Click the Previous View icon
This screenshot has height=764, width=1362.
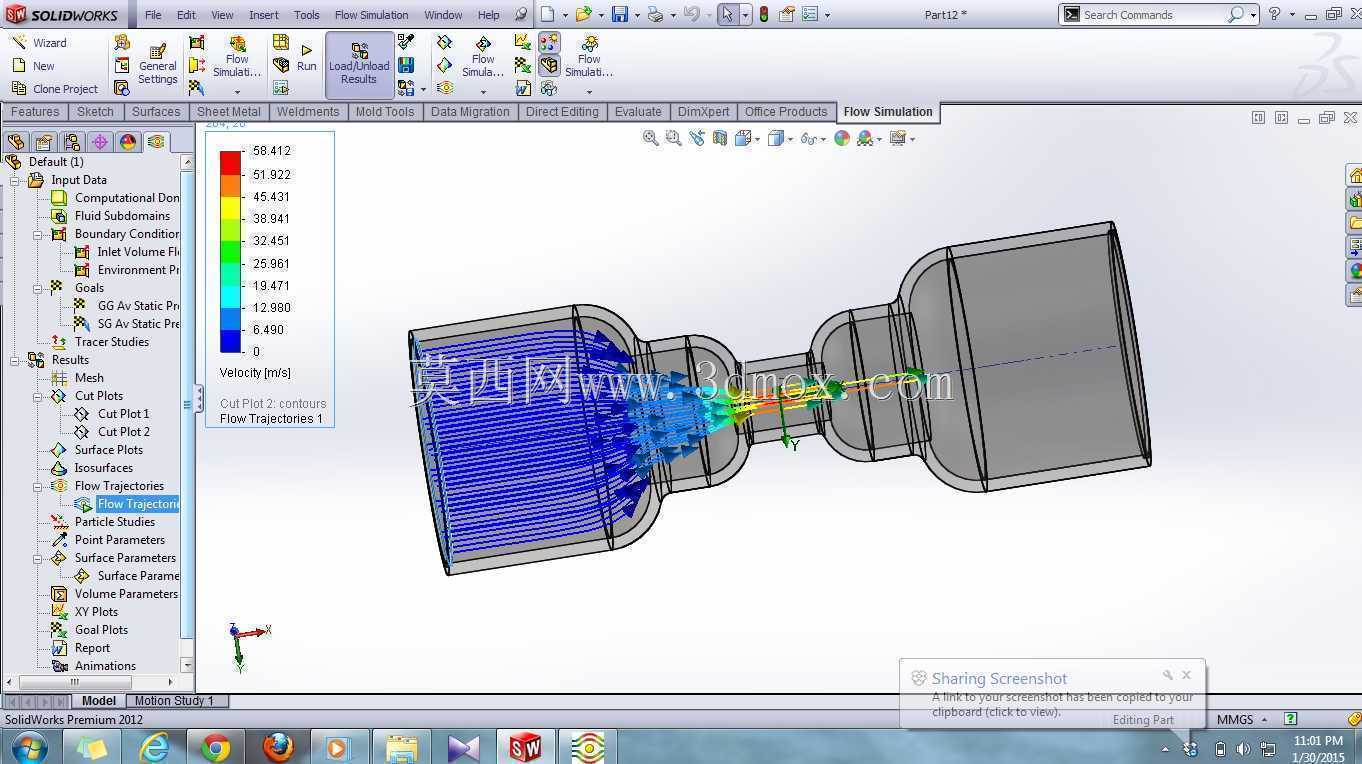pos(696,139)
